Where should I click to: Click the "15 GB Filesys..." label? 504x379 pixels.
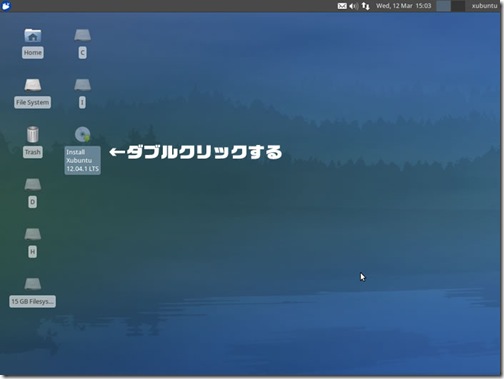32,301
